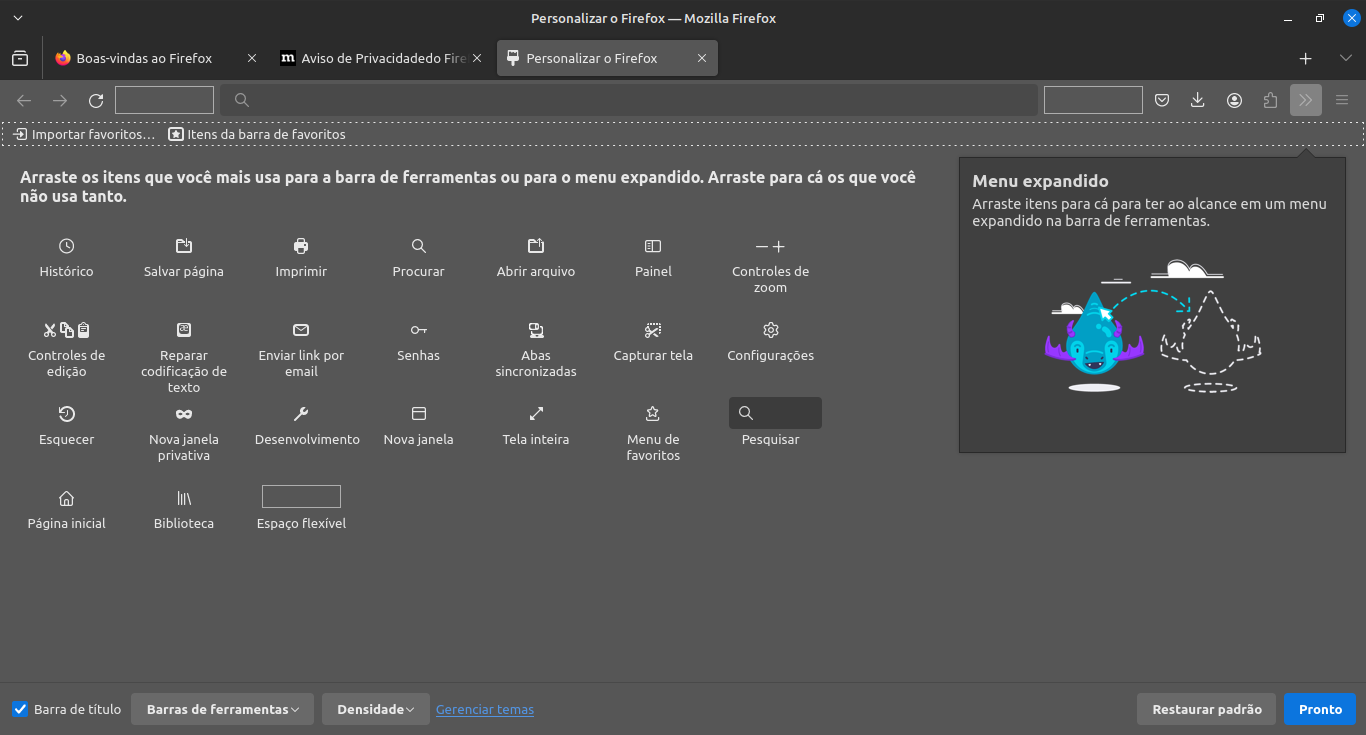1366x735 pixels.
Task: Select the Biblioteca icon
Action: pyautogui.click(x=184, y=498)
